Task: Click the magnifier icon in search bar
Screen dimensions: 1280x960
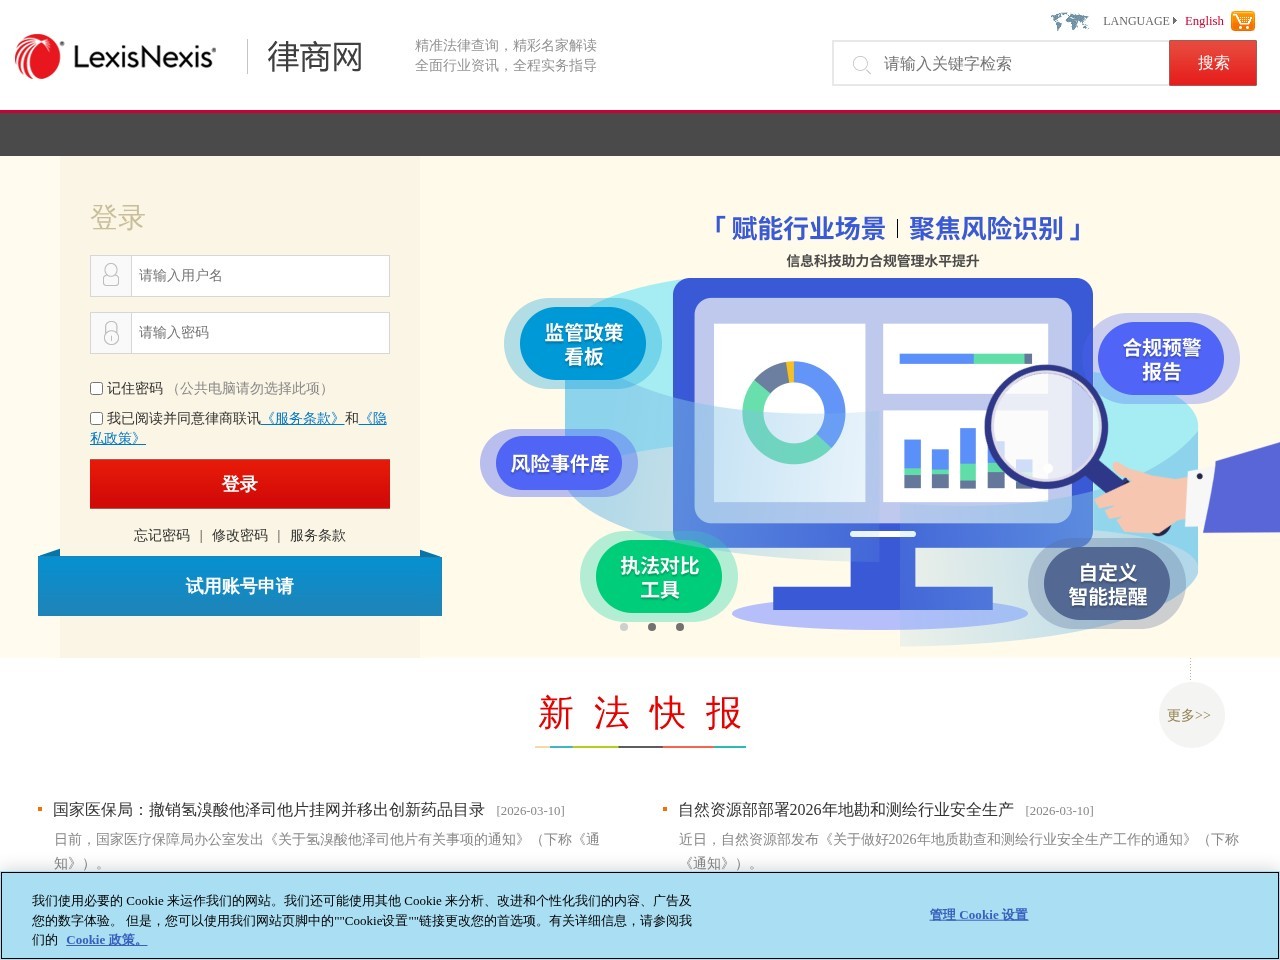Action: (x=861, y=64)
